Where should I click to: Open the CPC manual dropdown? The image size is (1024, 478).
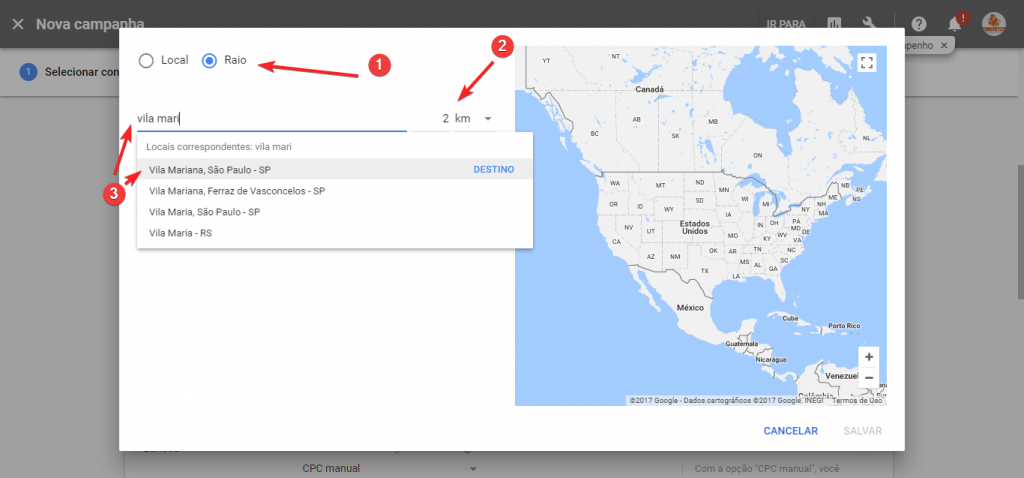tap(390, 468)
